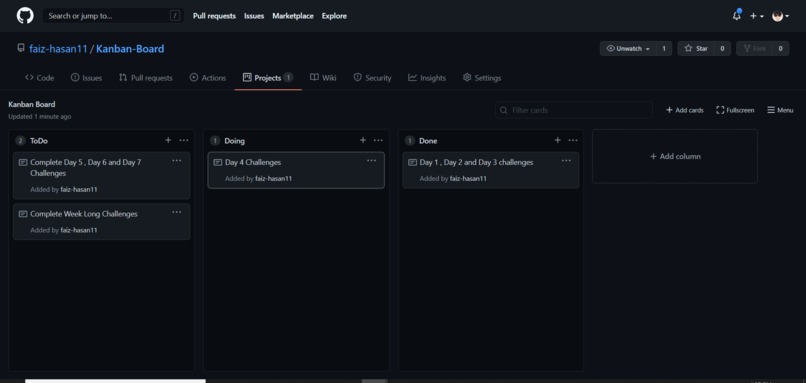Open Done column options menu

(x=573, y=140)
